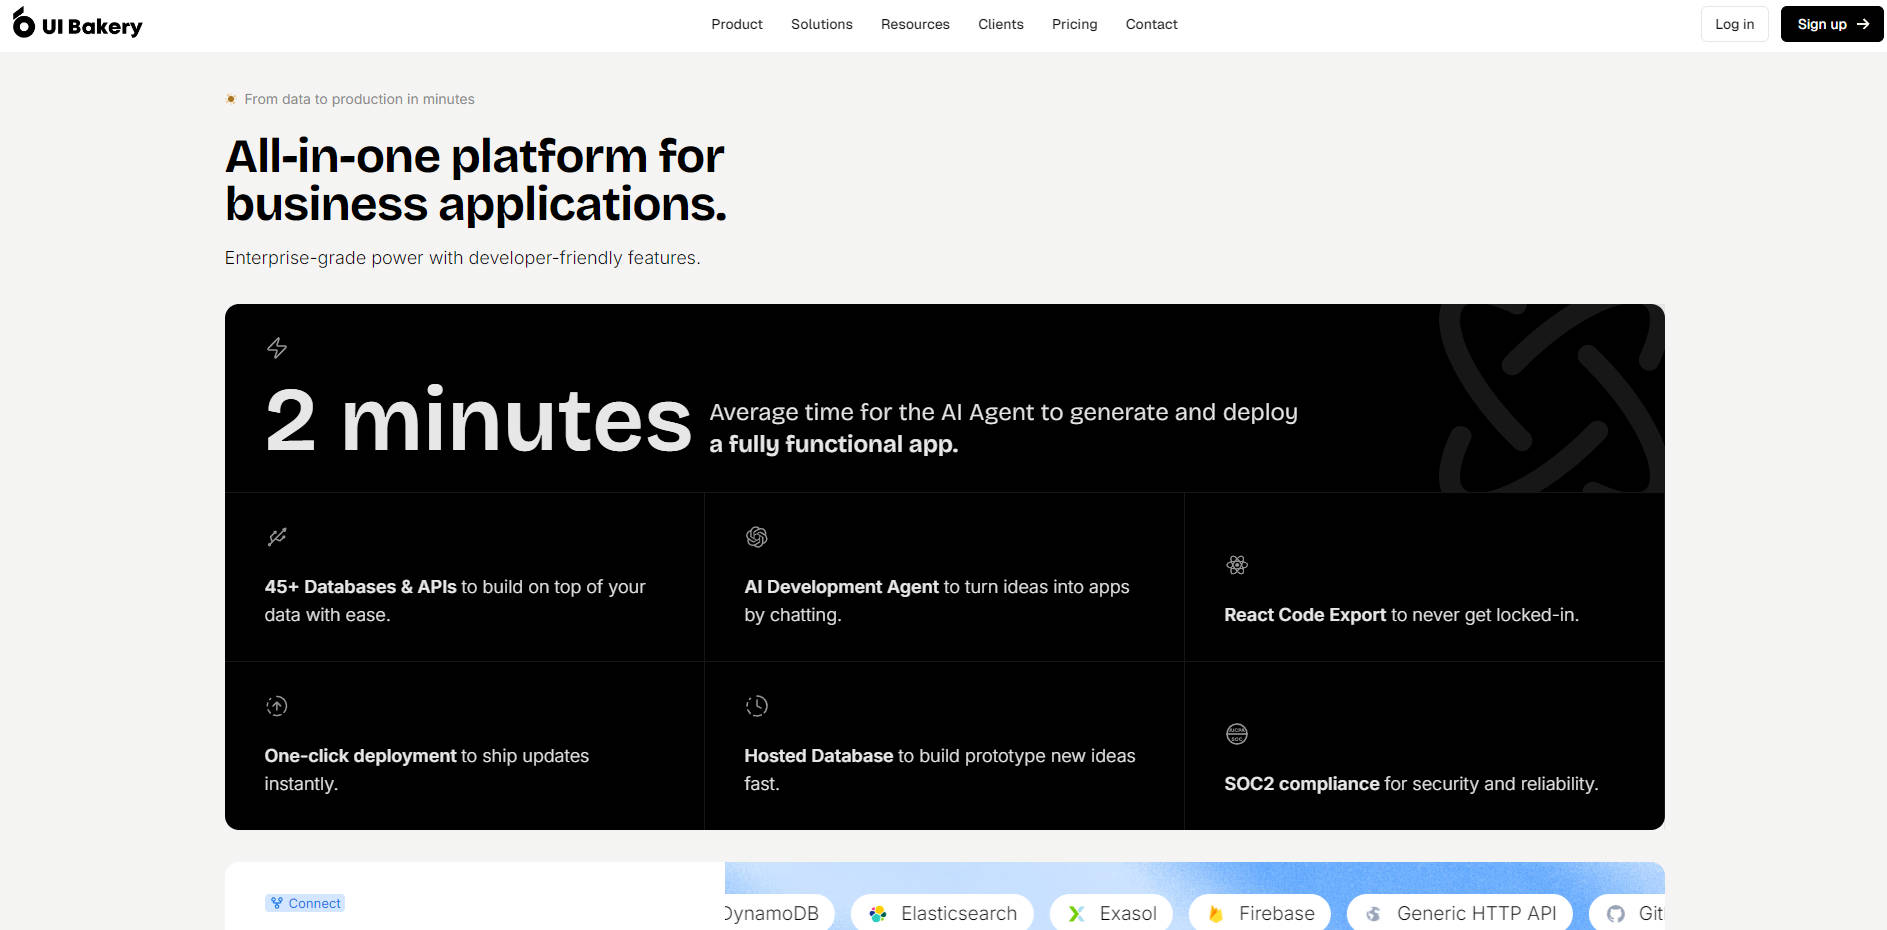Viewport: 1887px width, 930px height.
Task: Click the React atom icon
Action: pyautogui.click(x=1237, y=565)
